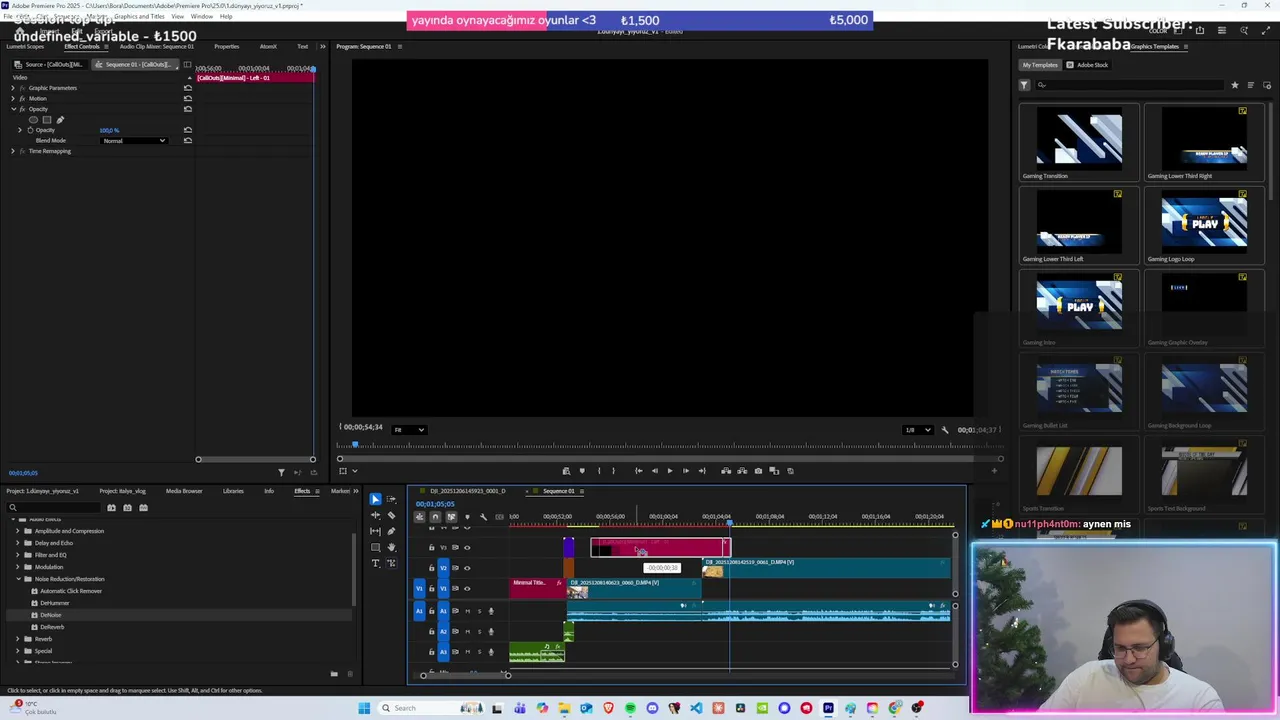Toggle V3 track output eye
Image resolution: width=1280 pixels, height=720 pixels.
click(467, 547)
